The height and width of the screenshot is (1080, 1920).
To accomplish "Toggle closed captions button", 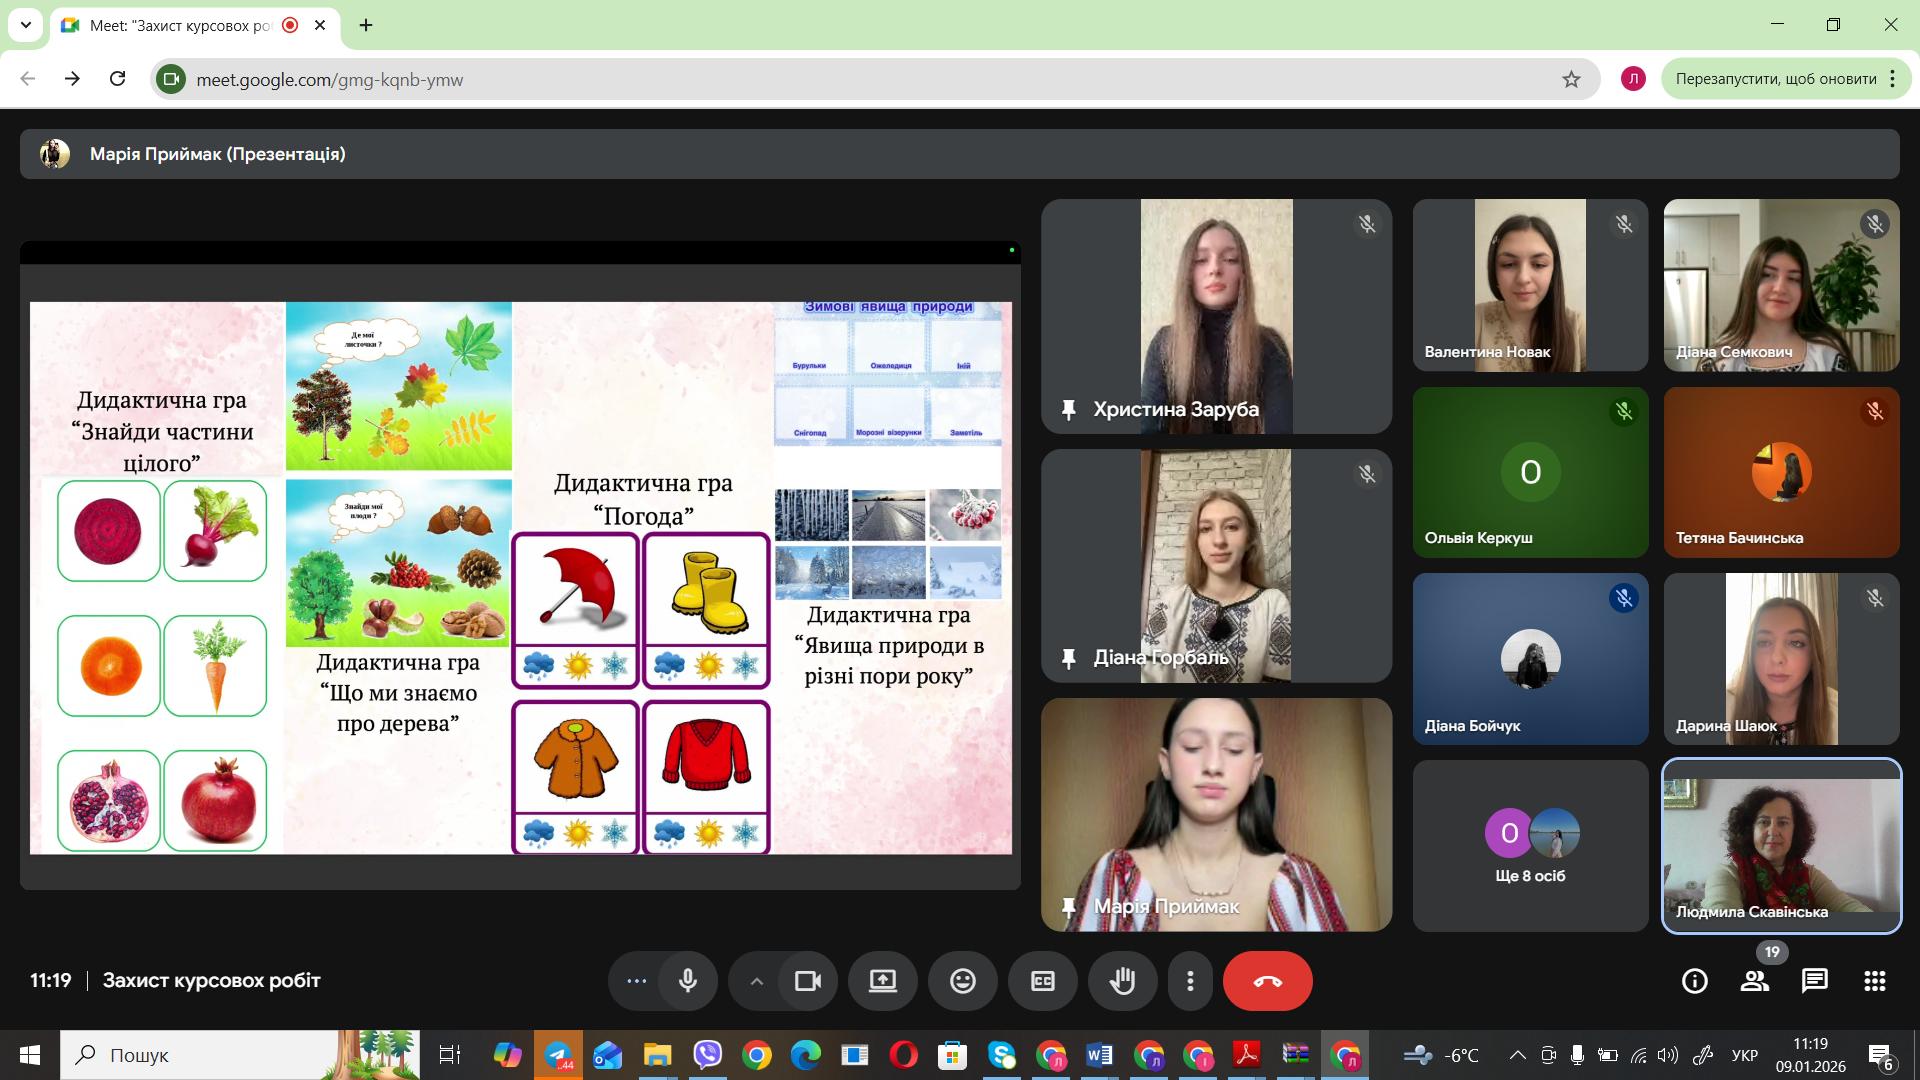I will click(1042, 981).
